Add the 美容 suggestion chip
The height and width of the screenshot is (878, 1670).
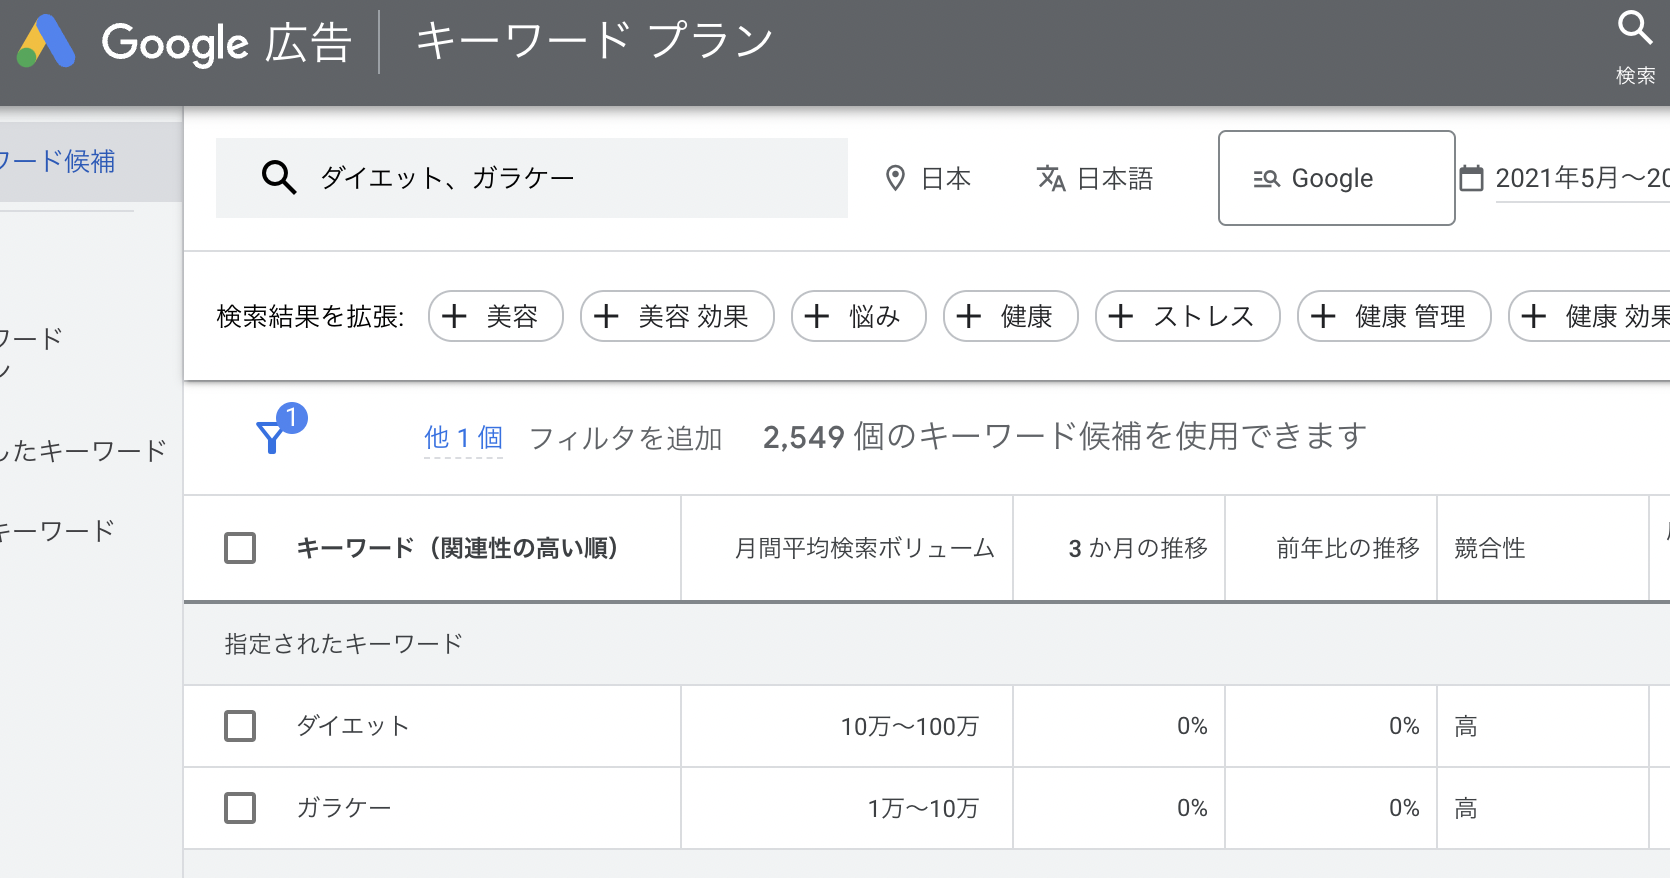coord(495,316)
